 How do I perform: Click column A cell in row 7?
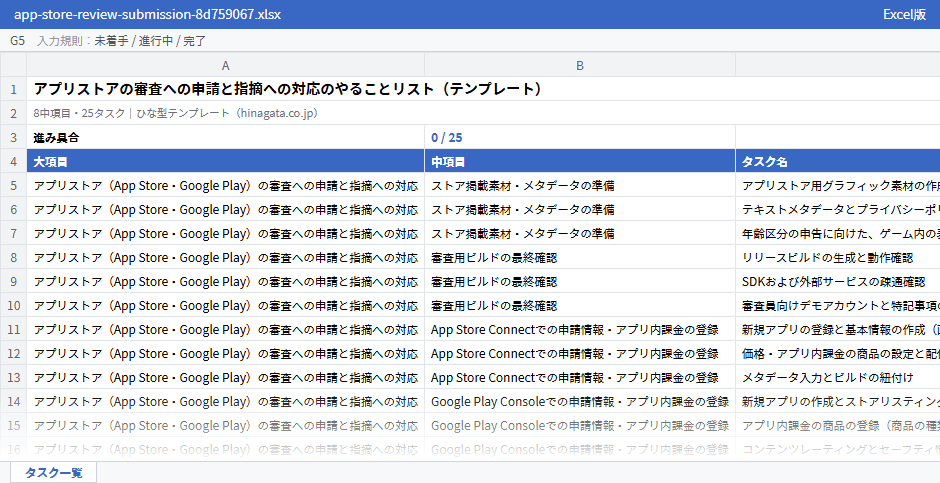pos(225,233)
